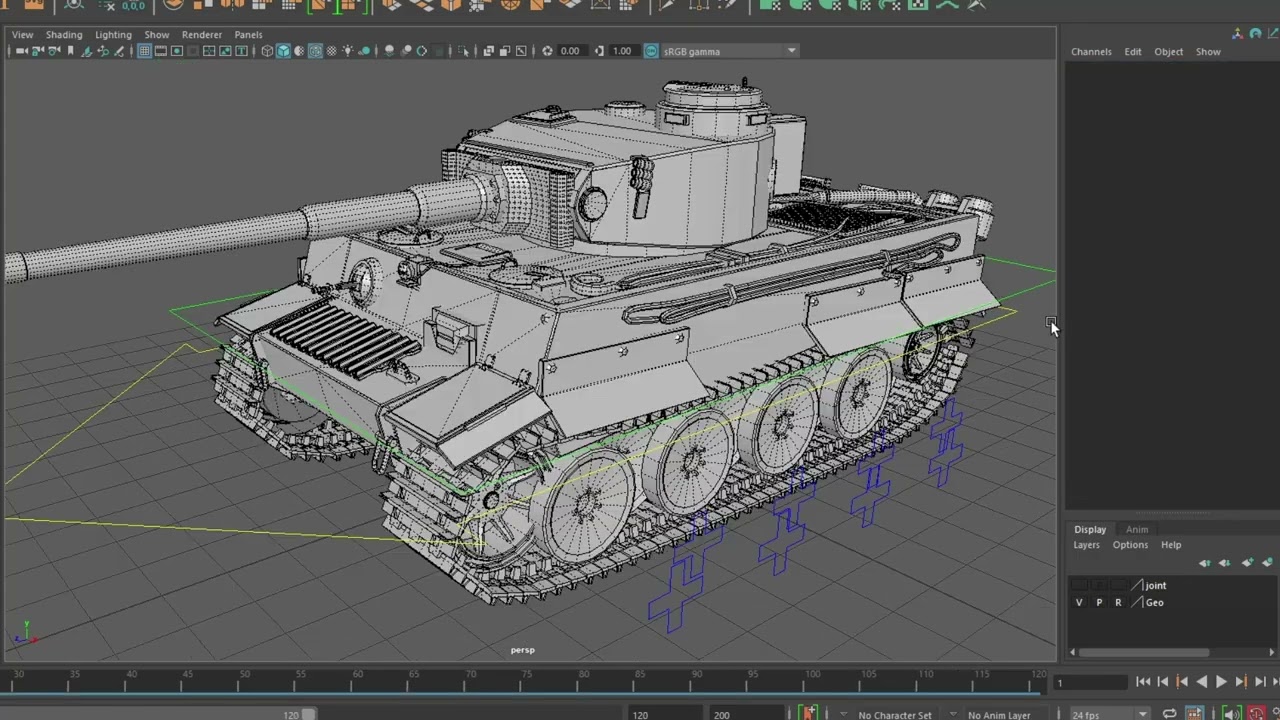Open the Object menu in Channel Box
This screenshot has width=1280, height=720.
tap(1168, 52)
